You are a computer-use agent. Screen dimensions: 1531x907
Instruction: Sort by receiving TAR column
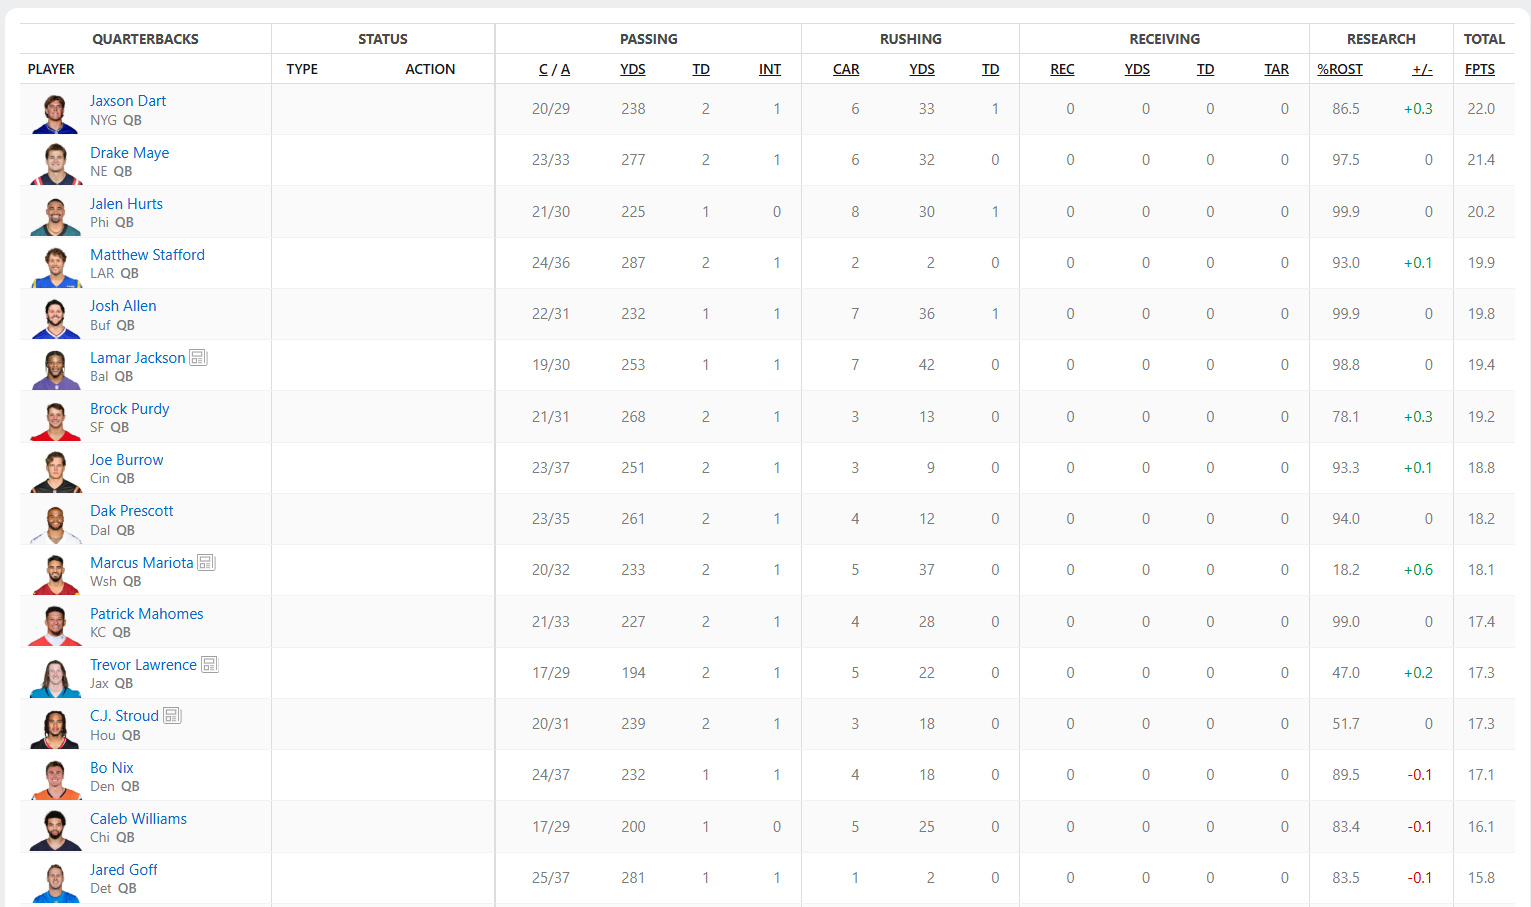click(1277, 69)
